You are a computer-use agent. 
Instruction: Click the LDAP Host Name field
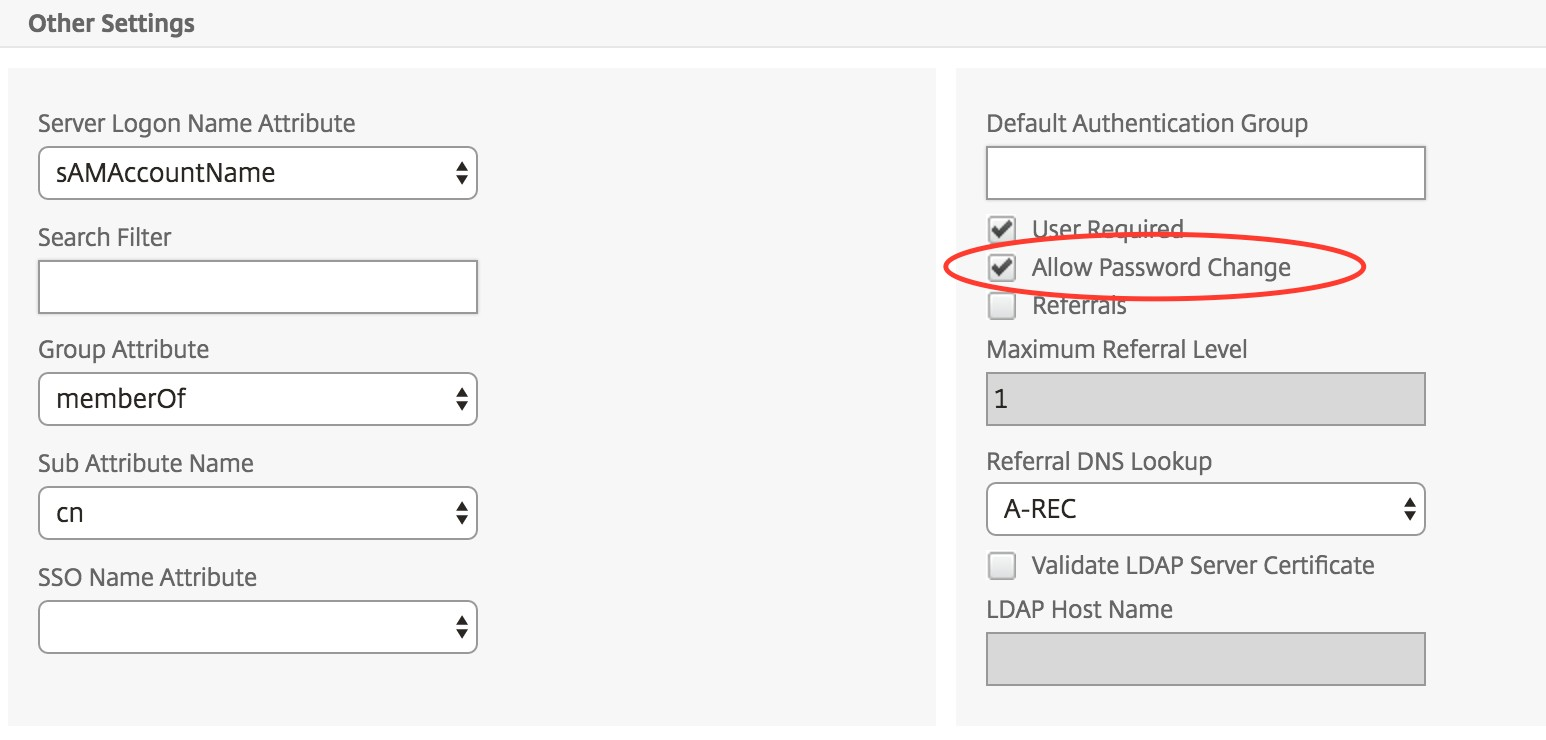click(1205, 659)
